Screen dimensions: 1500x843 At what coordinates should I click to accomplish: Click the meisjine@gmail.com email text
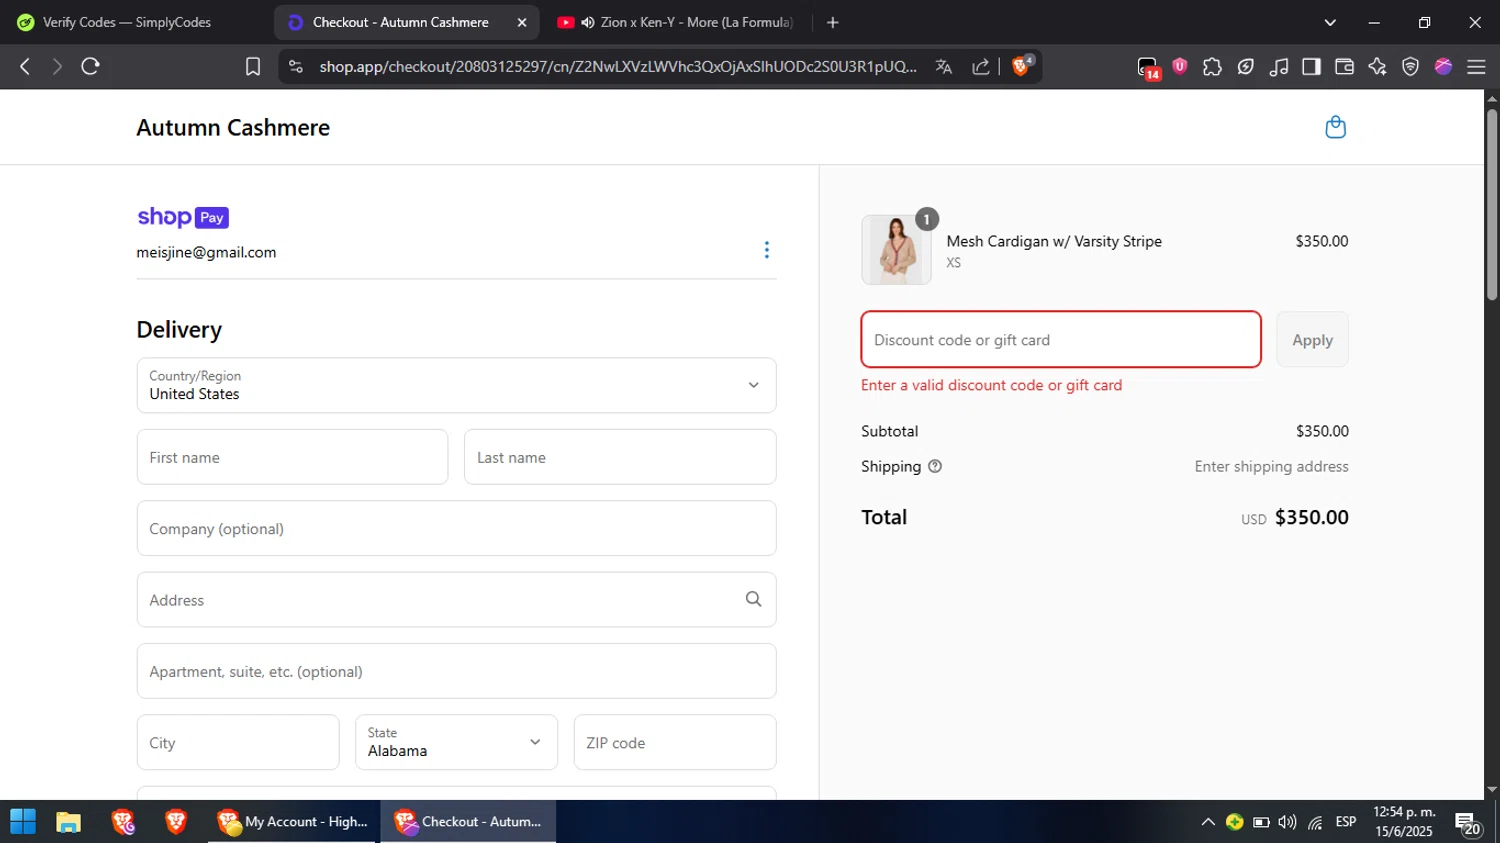206,252
